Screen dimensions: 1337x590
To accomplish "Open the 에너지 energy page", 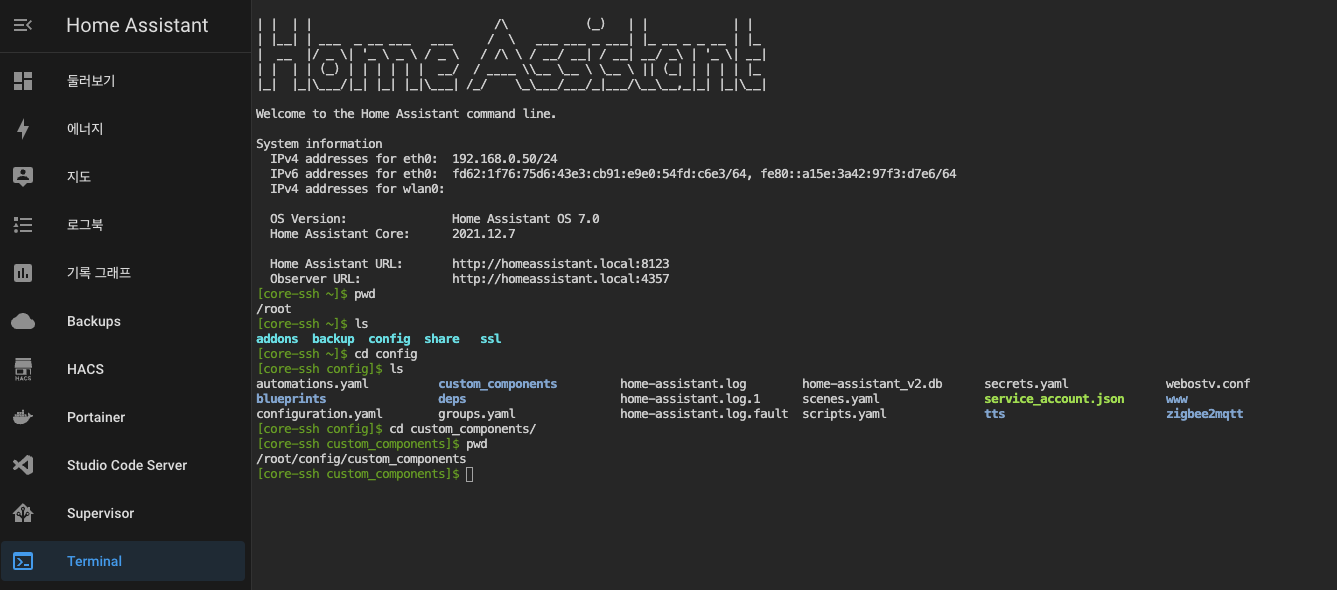I will [x=123, y=129].
